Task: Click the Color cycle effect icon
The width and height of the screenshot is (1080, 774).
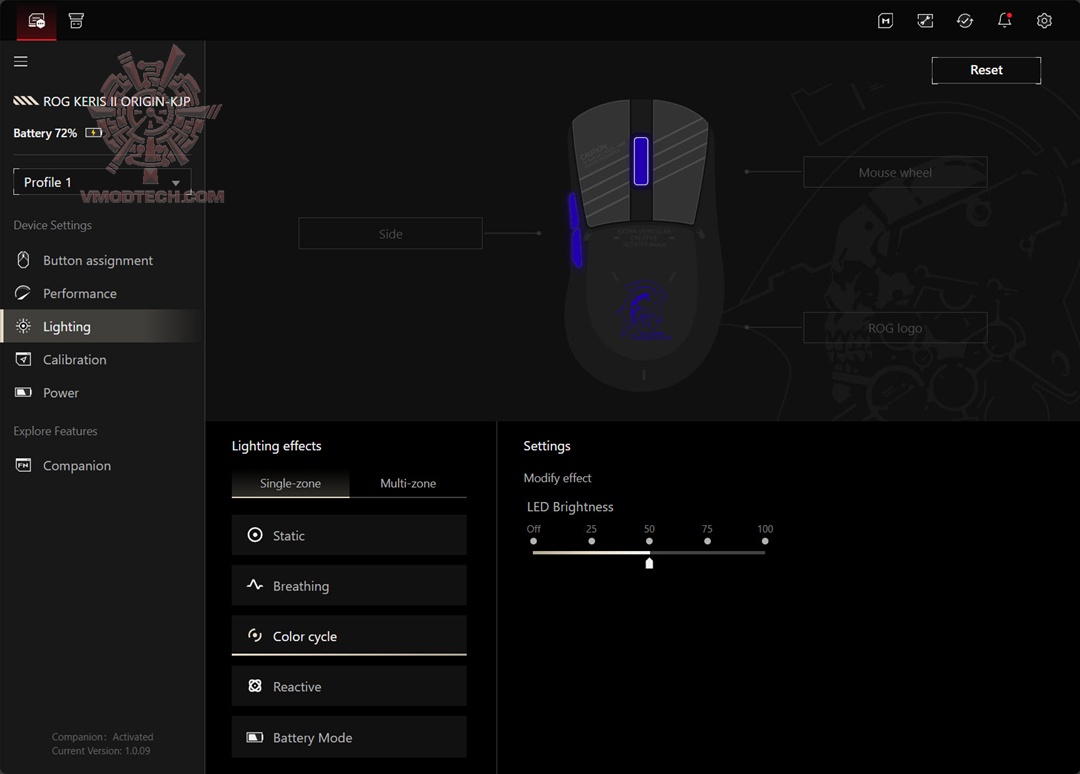Action: [255, 635]
